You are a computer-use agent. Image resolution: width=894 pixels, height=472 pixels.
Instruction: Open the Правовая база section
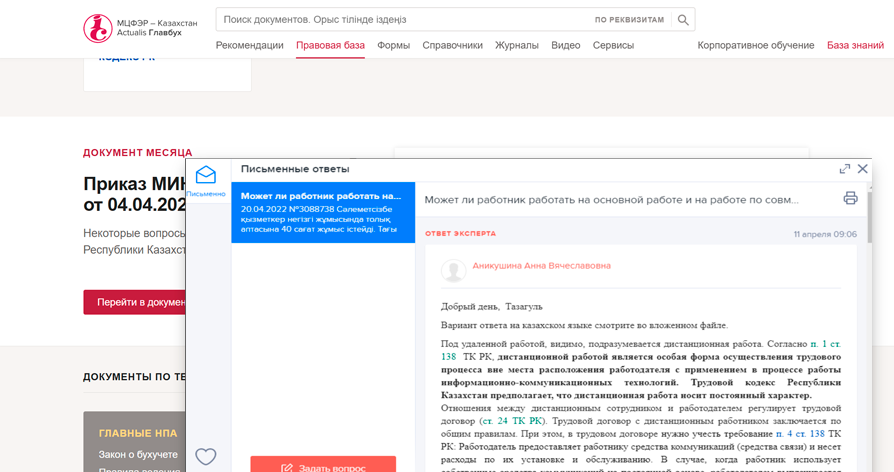[x=330, y=46]
